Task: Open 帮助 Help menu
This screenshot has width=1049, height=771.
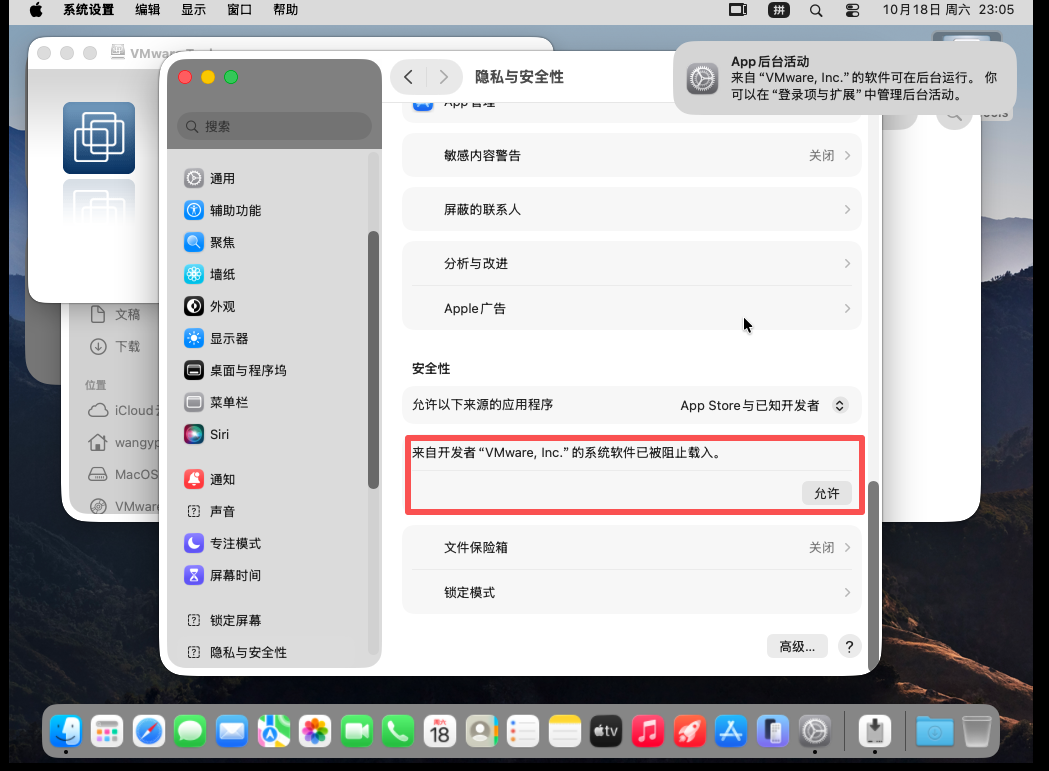Action: [x=285, y=10]
